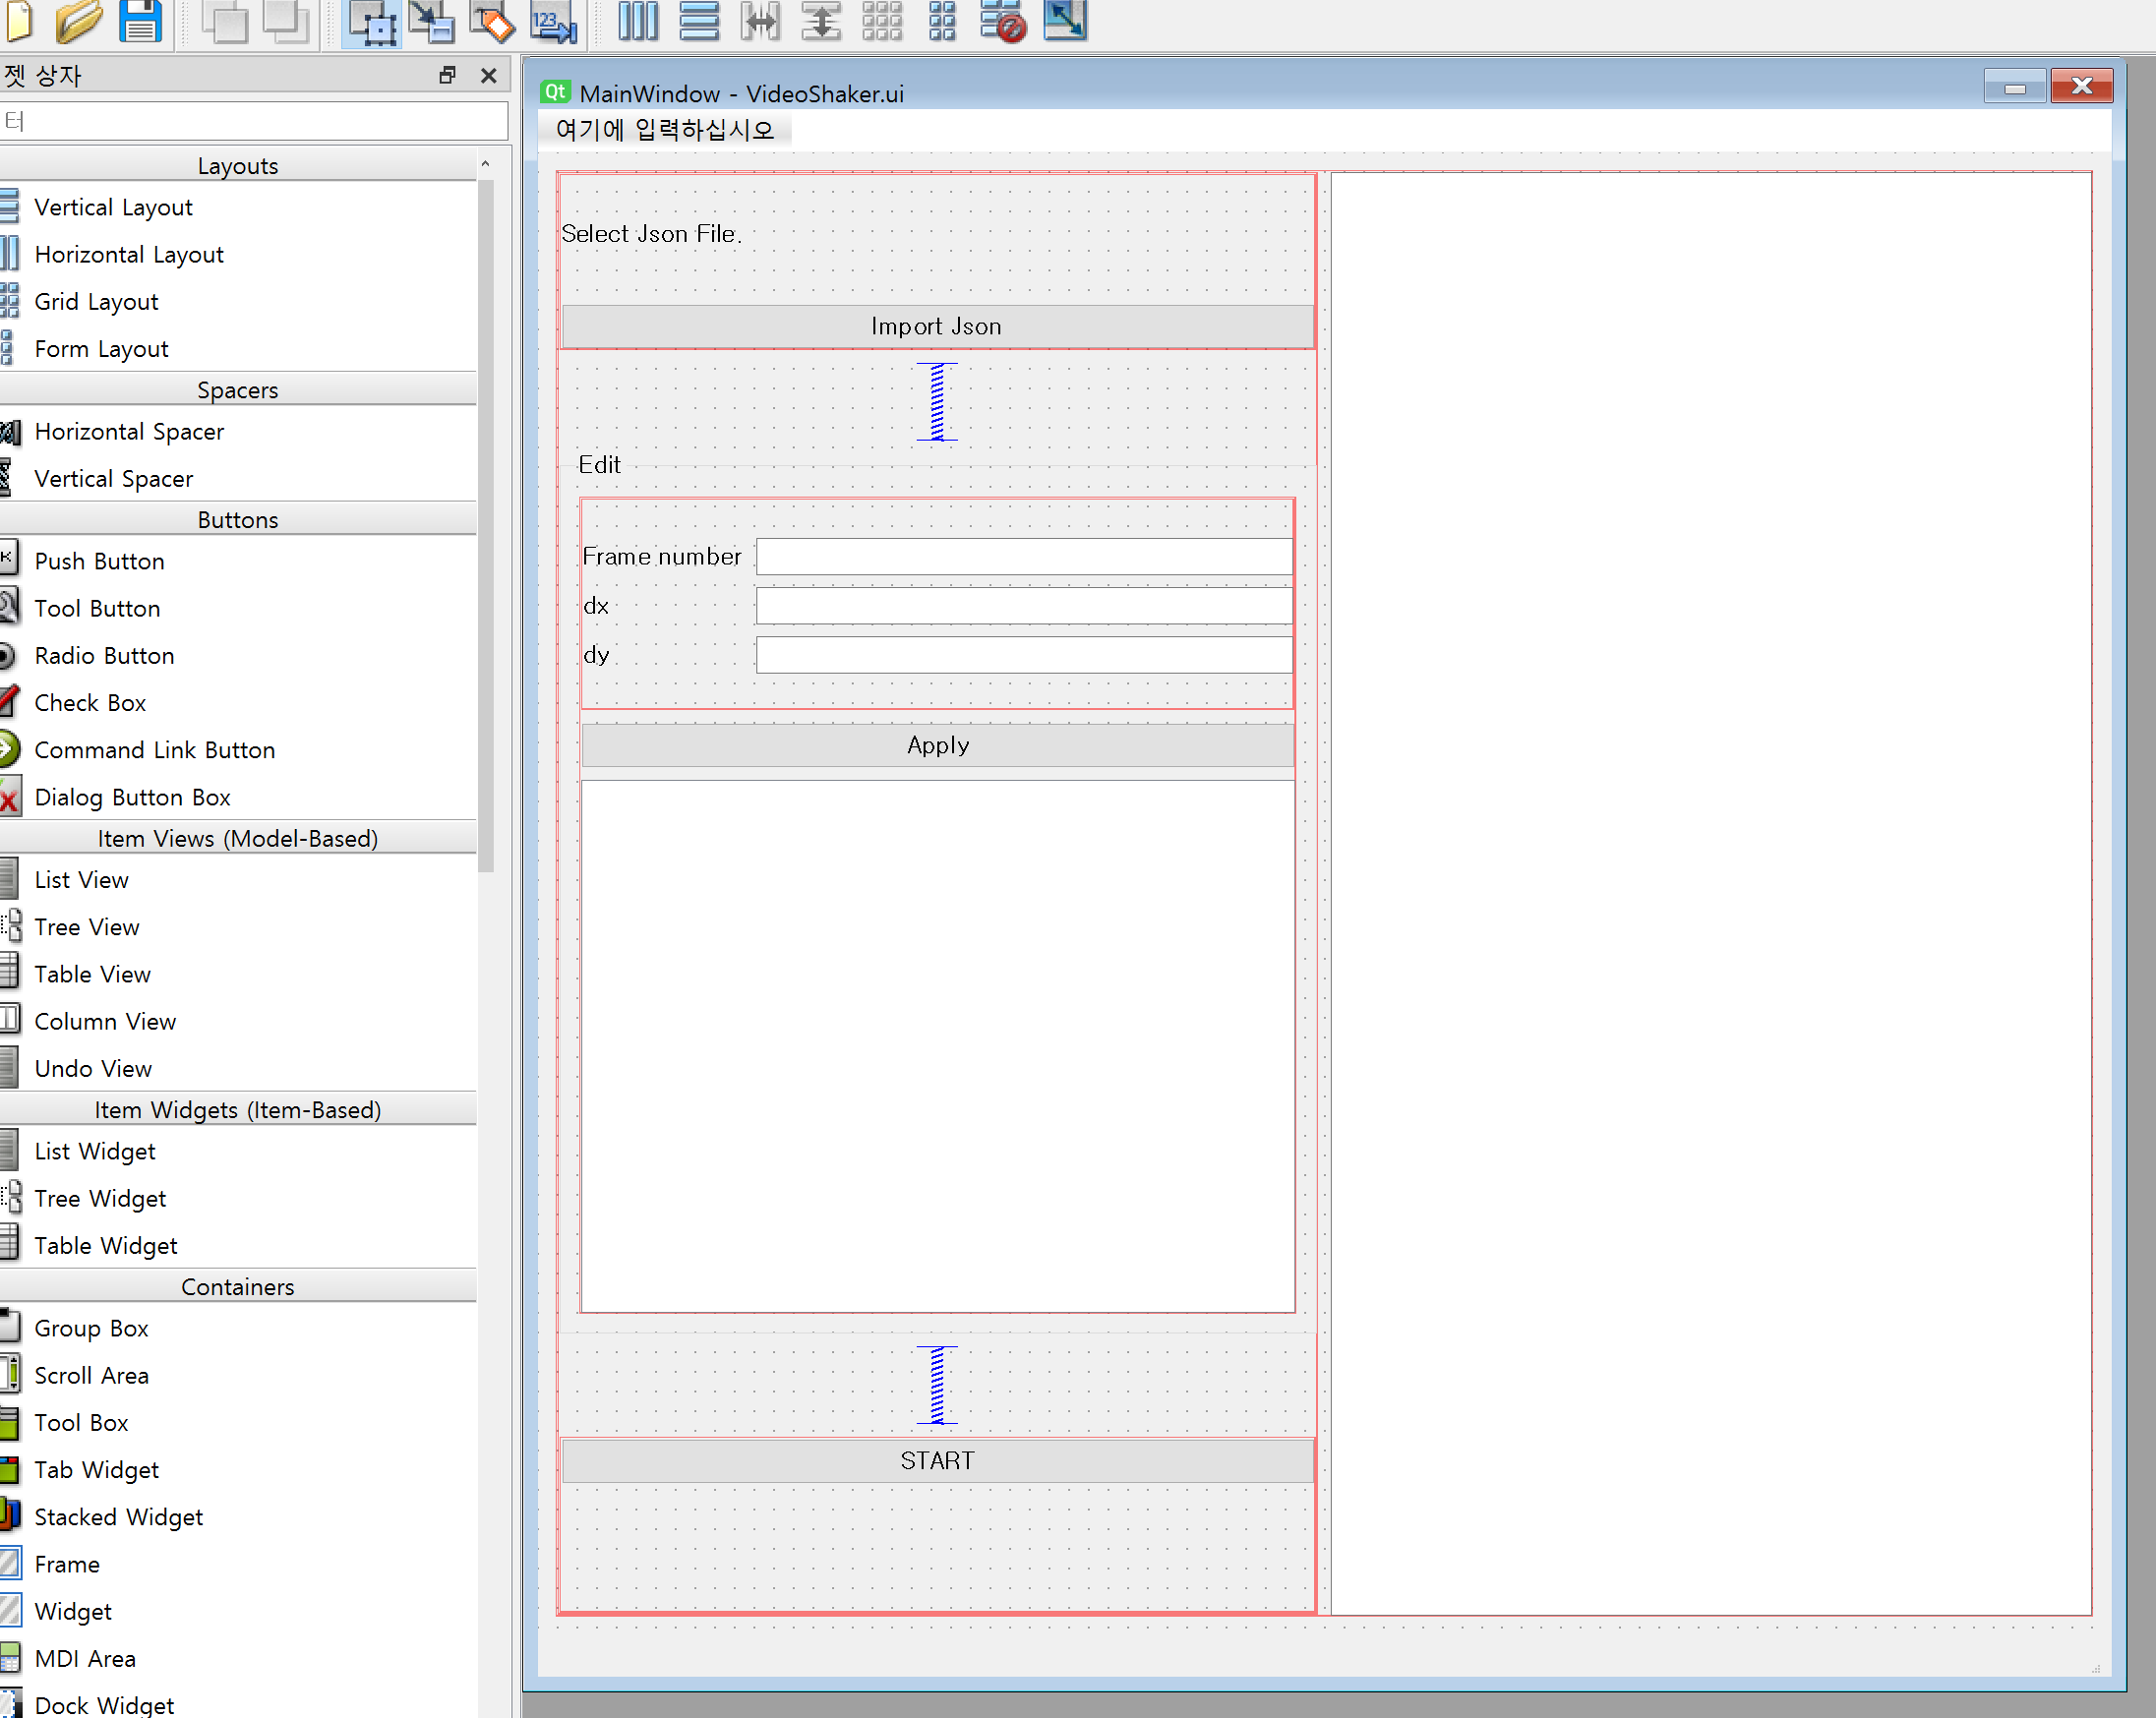Float the widget box dock panel
This screenshot has width=2156, height=1718.
[x=447, y=75]
